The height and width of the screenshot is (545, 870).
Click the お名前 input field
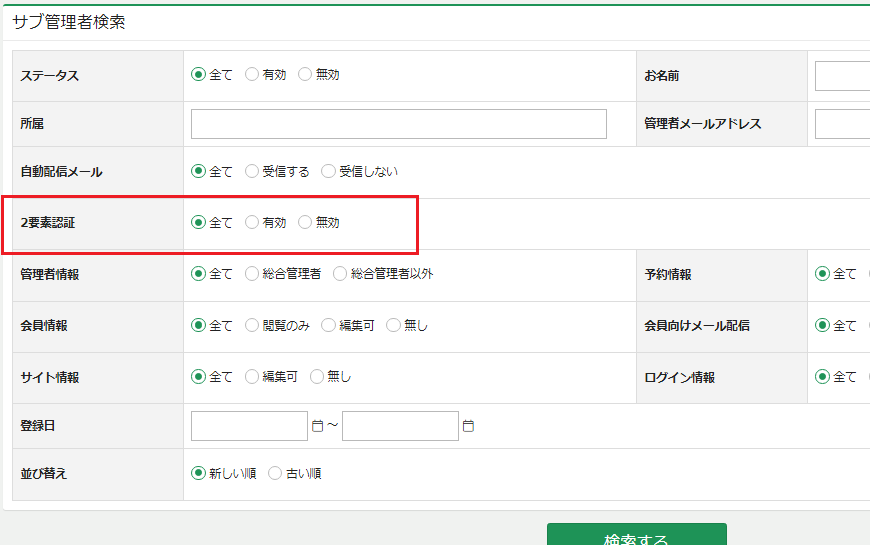[842, 76]
